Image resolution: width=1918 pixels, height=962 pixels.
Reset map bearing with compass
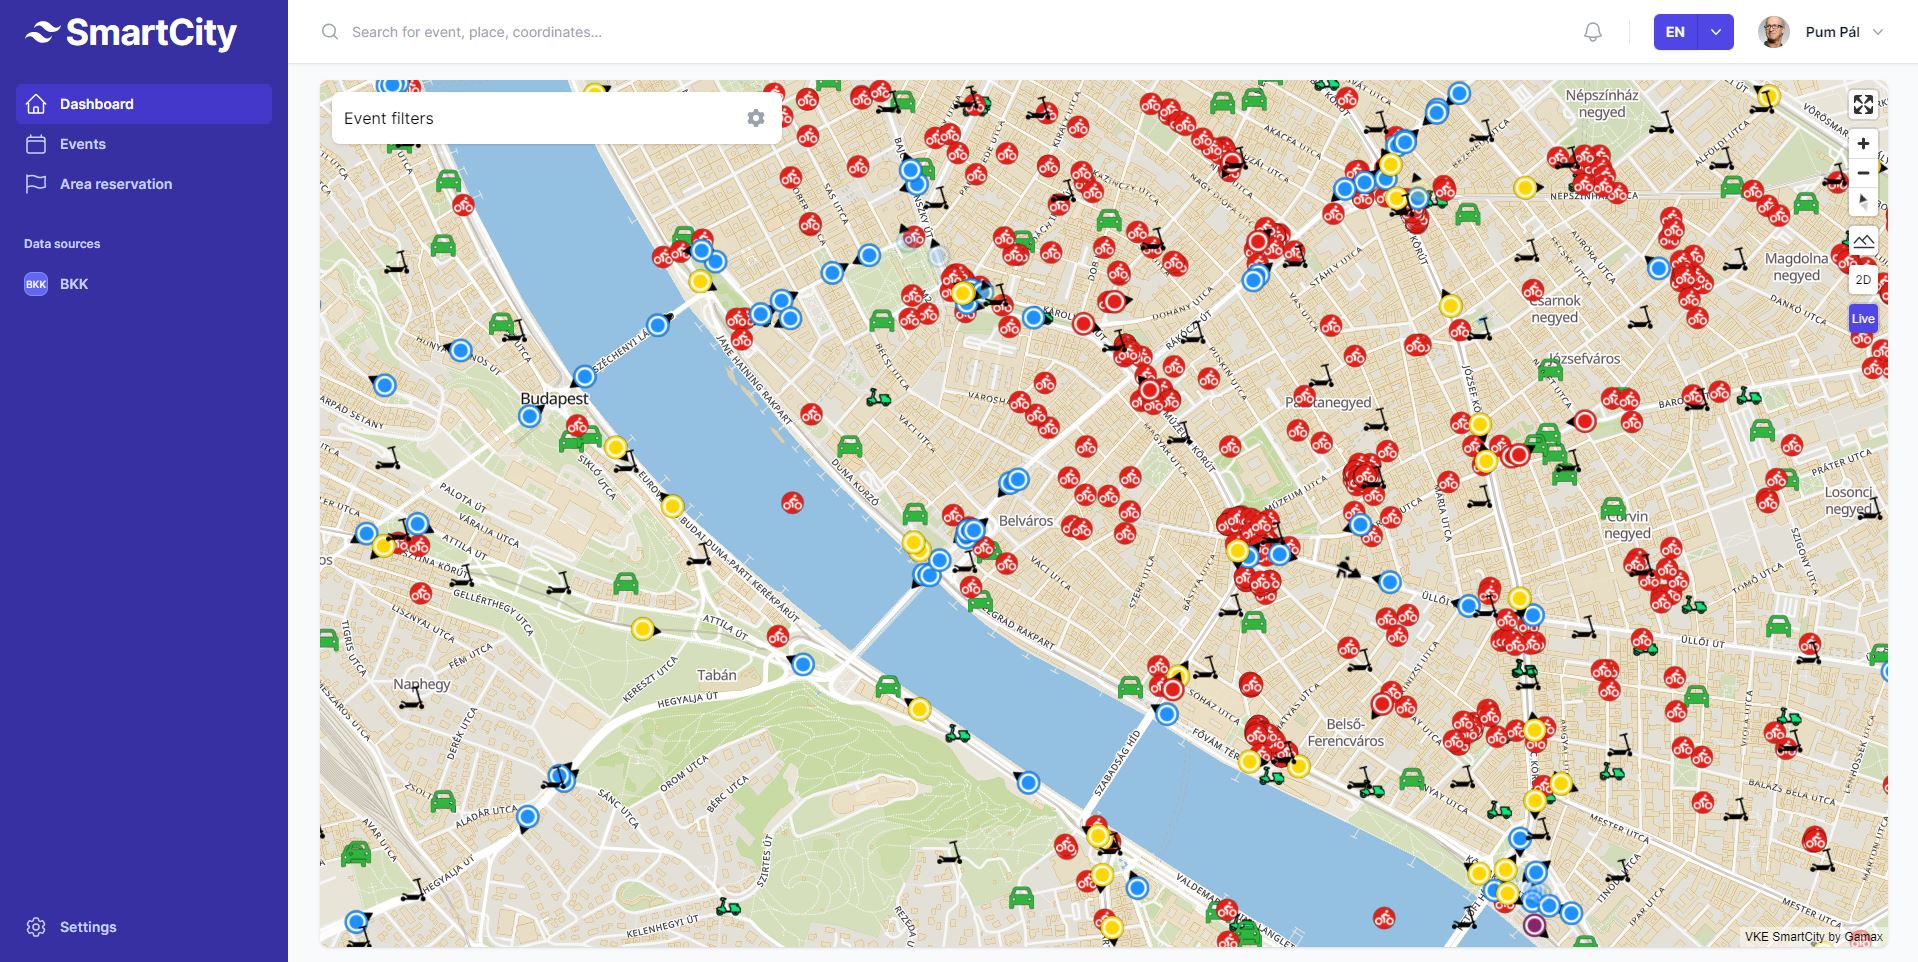(1862, 201)
